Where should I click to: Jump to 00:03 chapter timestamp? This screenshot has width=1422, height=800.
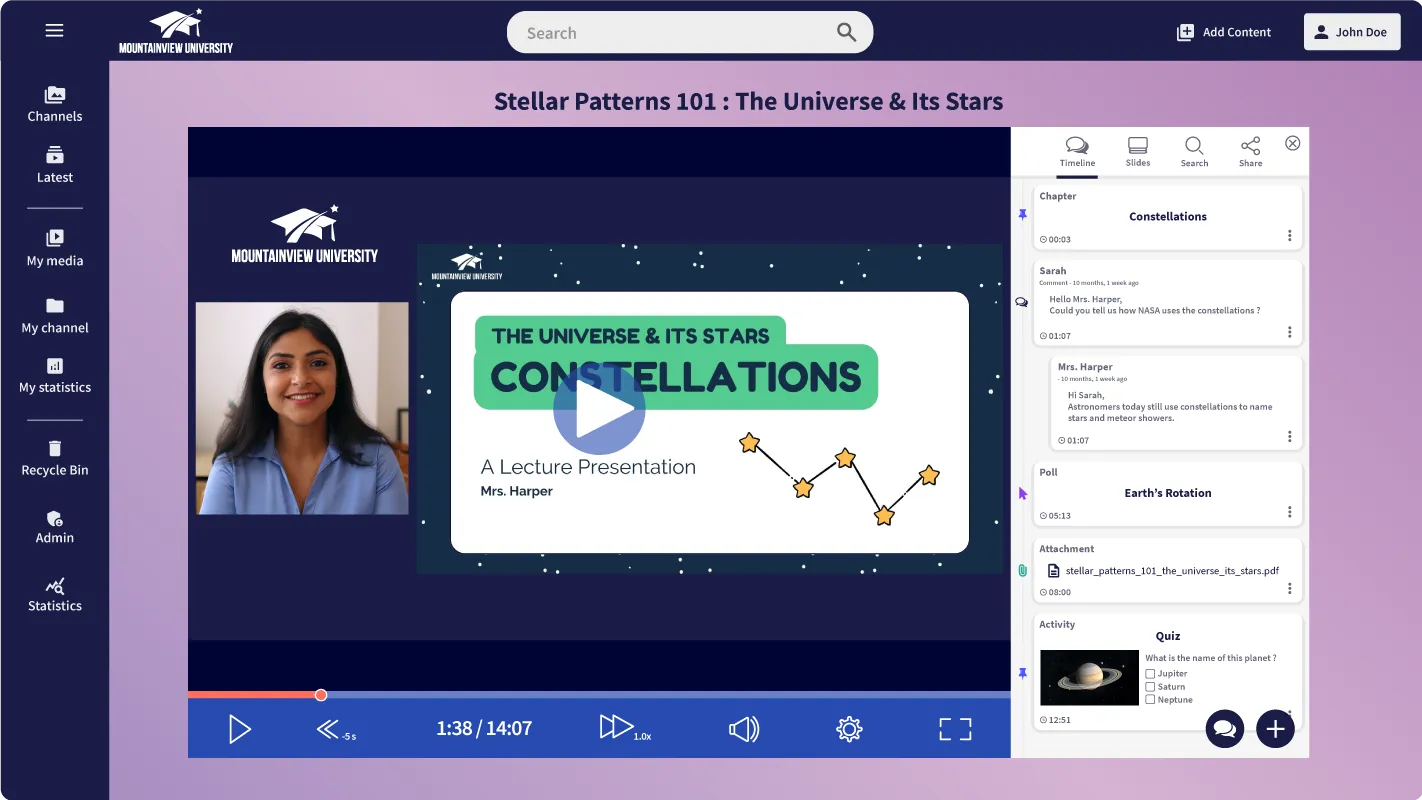coord(1055,240)
